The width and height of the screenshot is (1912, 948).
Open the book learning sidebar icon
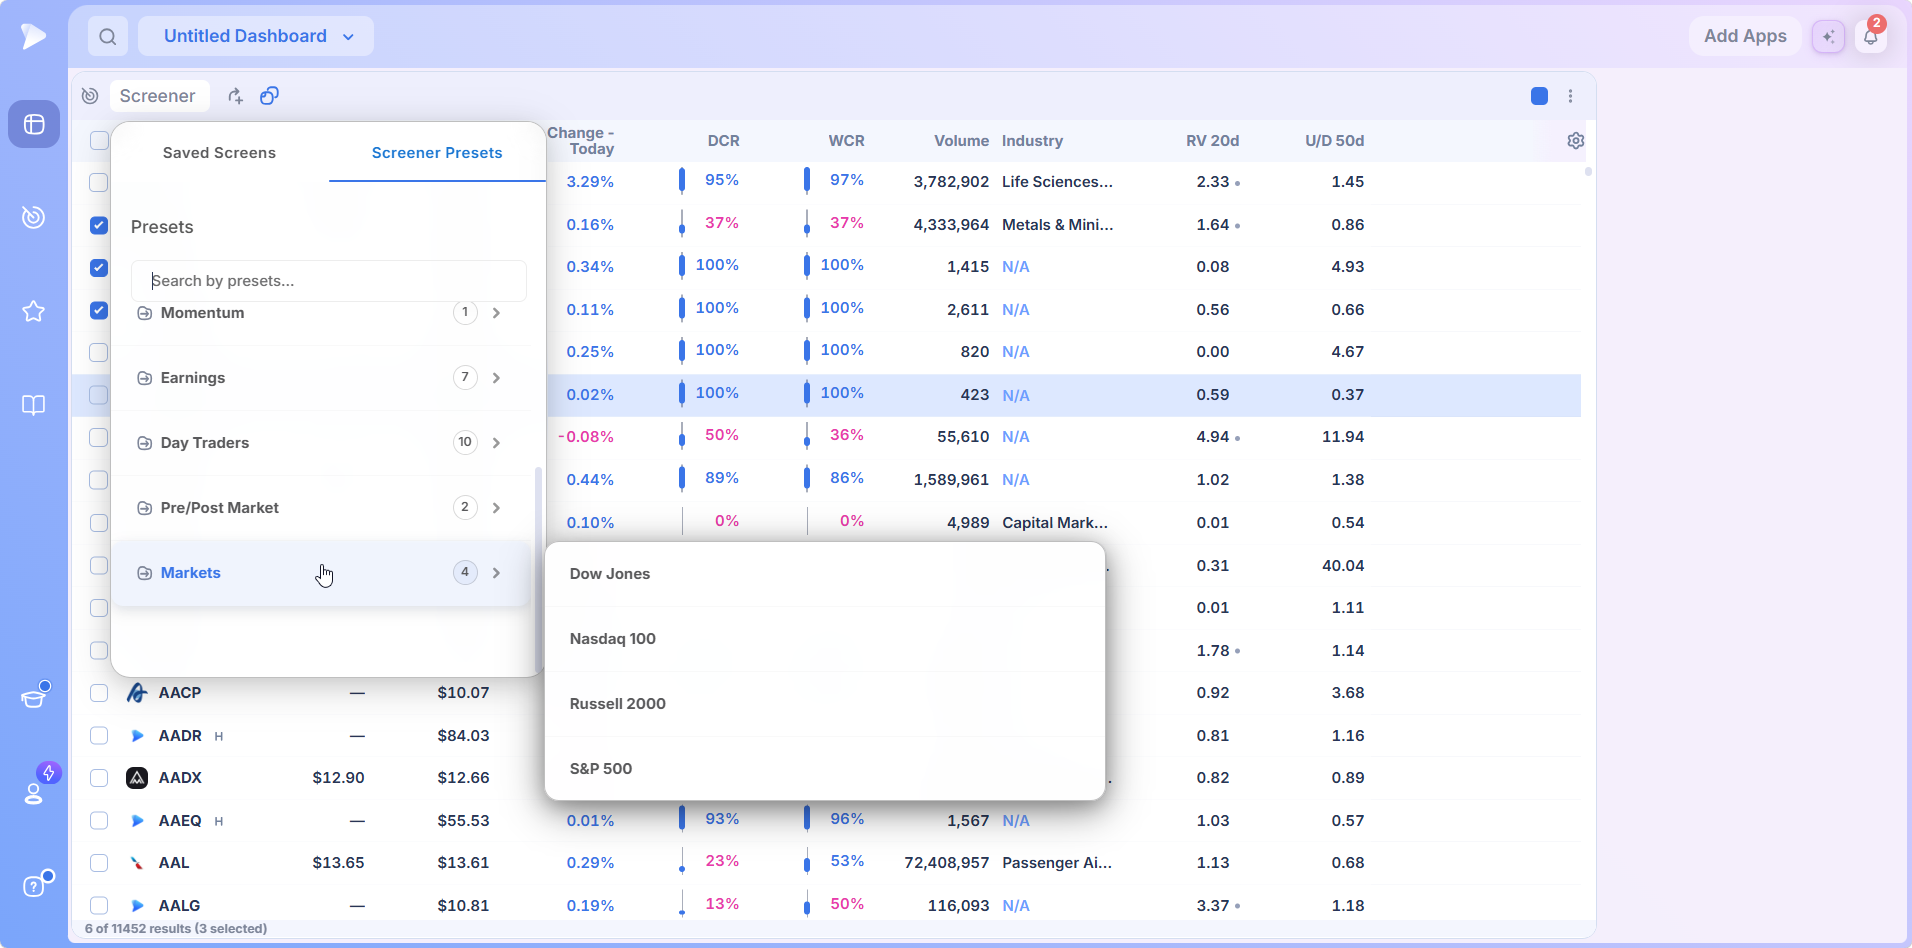34,405
